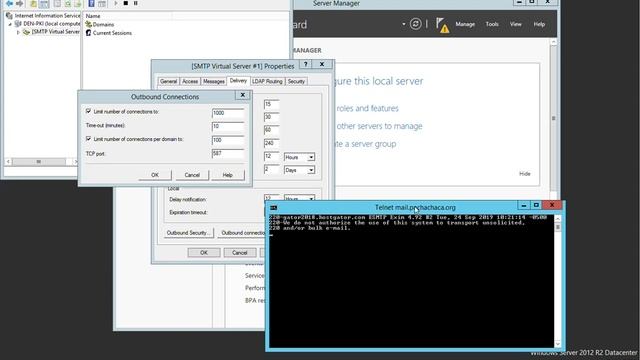
Task: Click the Outbound Security button
Action: tap(189, 233)
